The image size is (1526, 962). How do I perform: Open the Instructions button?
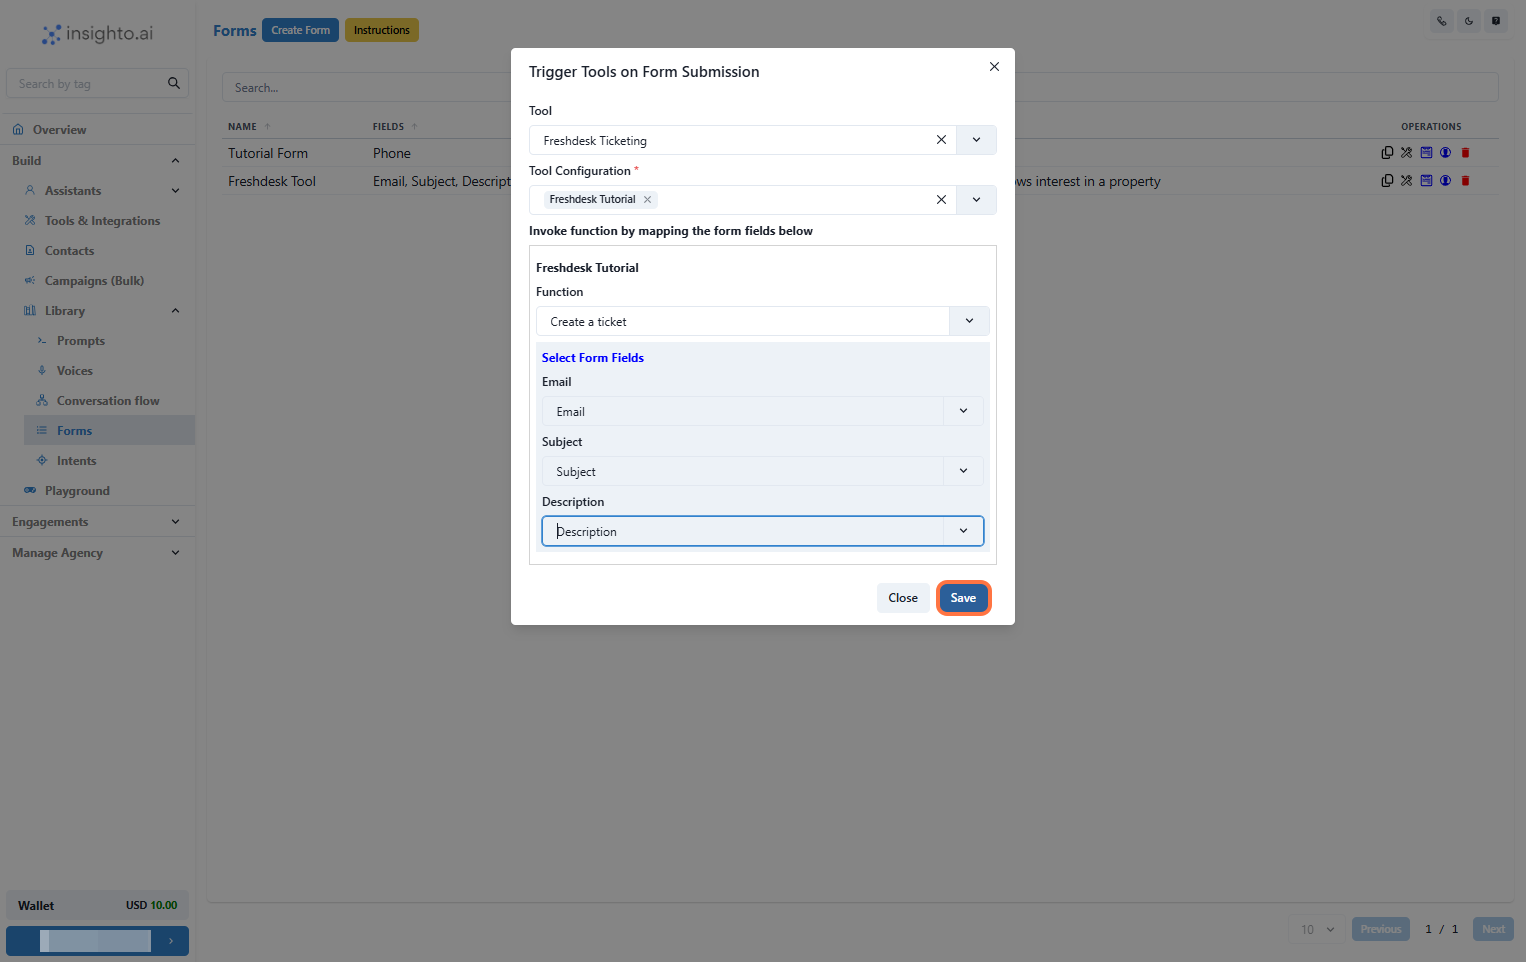[x=382, y=30]
